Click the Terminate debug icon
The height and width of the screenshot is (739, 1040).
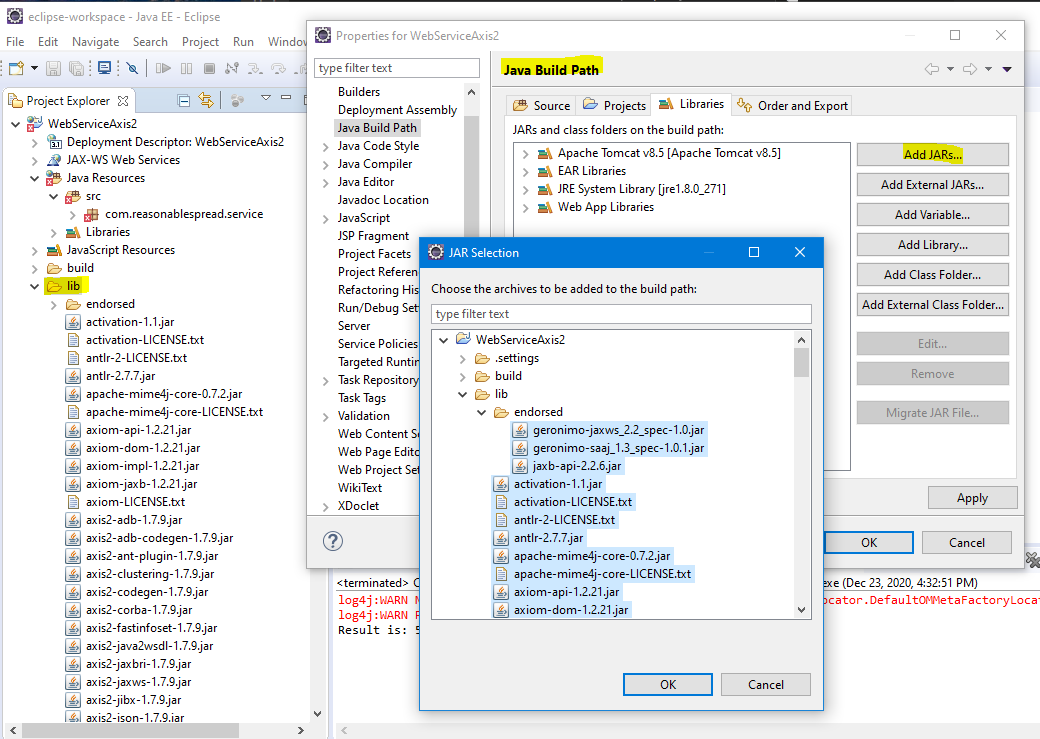(x=209, y=68)
